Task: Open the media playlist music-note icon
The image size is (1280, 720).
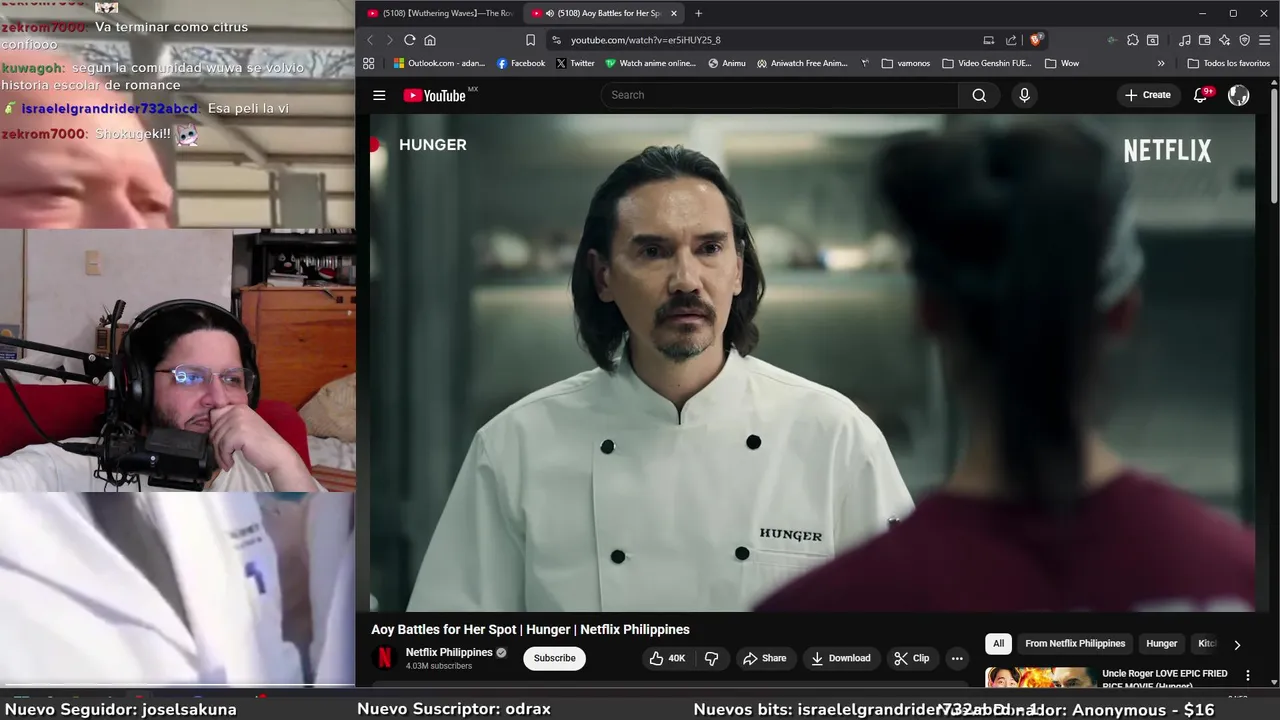Action: [1185, 40]
